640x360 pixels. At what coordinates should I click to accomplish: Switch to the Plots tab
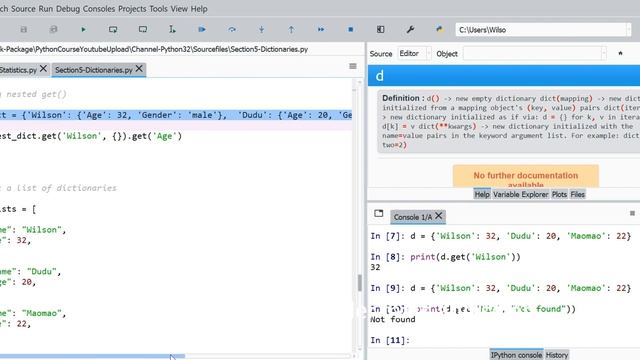click(559, 194)
